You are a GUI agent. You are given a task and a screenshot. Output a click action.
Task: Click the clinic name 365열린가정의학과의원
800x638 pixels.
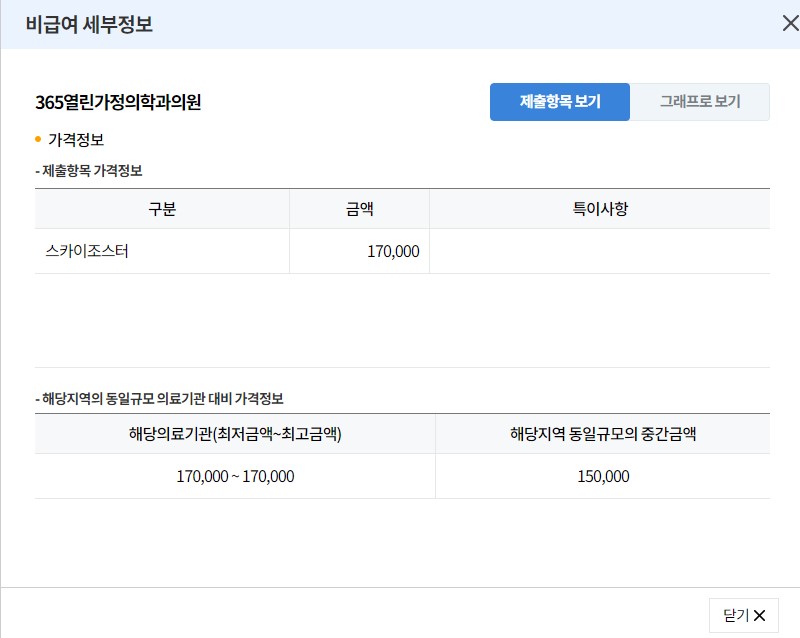click(118, 102)
